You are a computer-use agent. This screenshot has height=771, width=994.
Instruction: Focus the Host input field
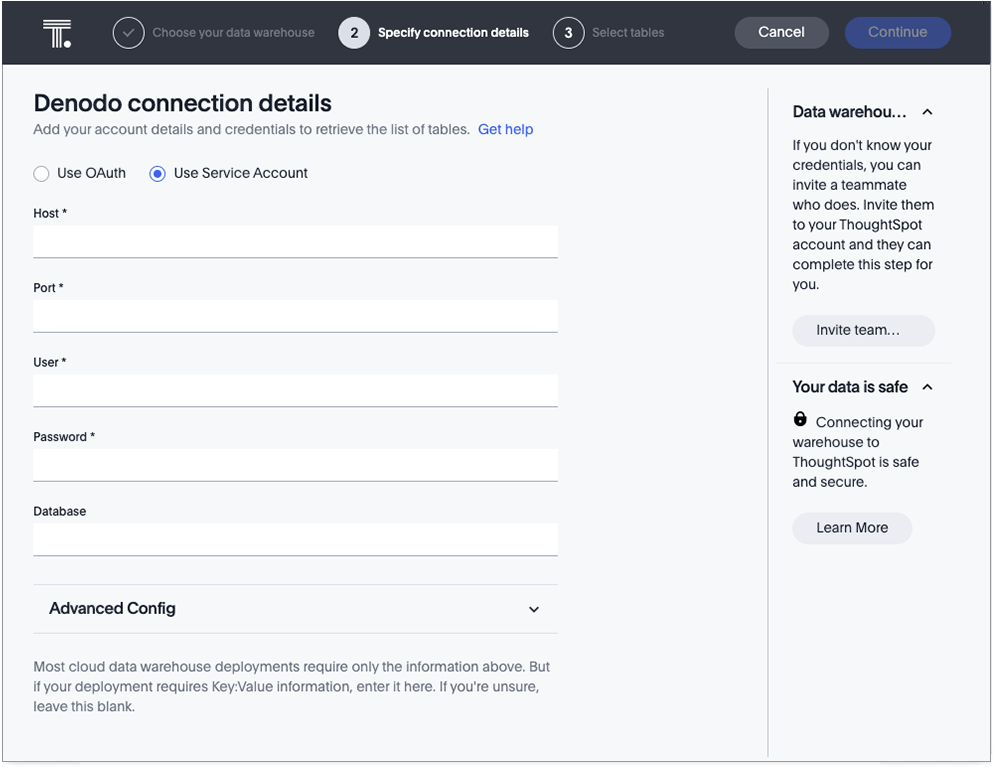pyautogui.click(x=295, y=241)
